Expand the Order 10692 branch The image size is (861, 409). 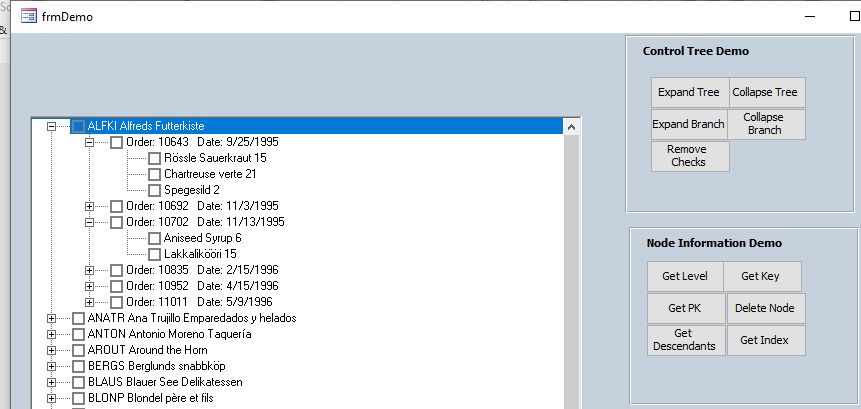click(x=90, y=206)
